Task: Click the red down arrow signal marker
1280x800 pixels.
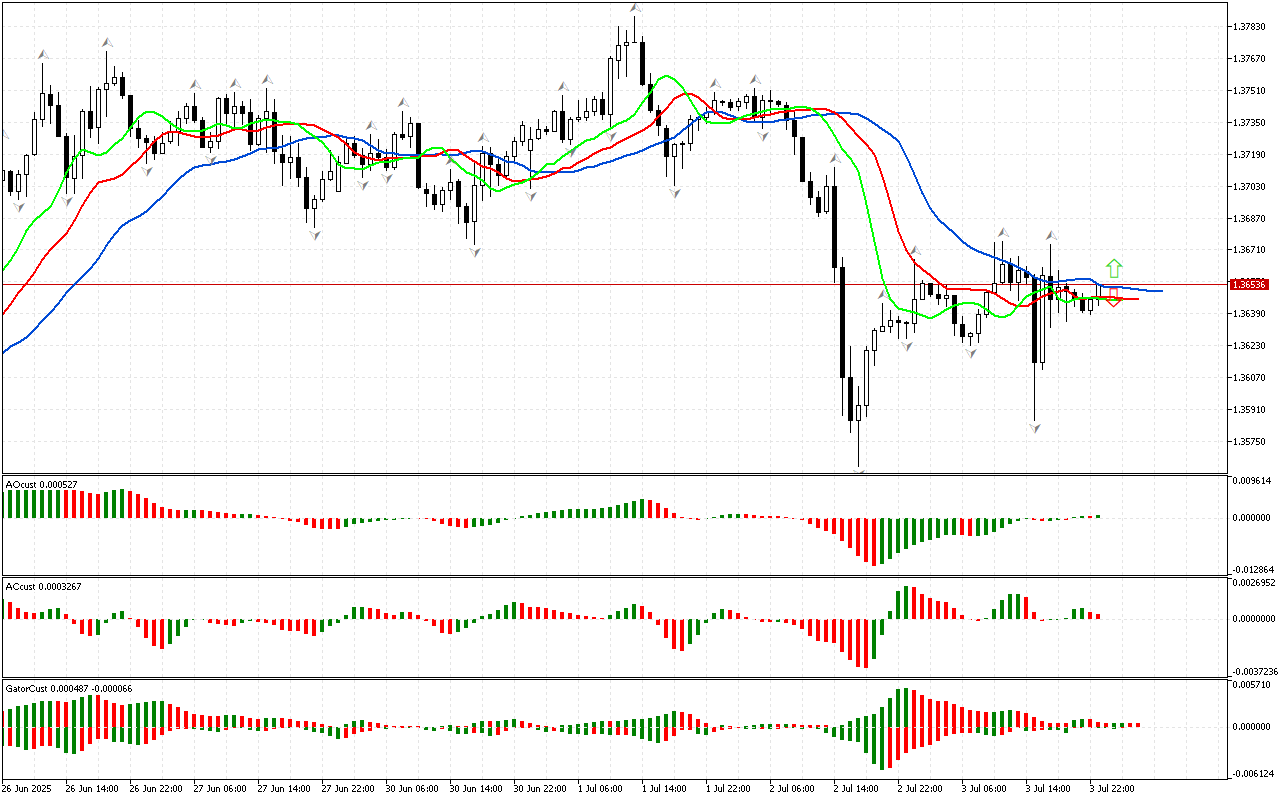Action: (1113, 298)
